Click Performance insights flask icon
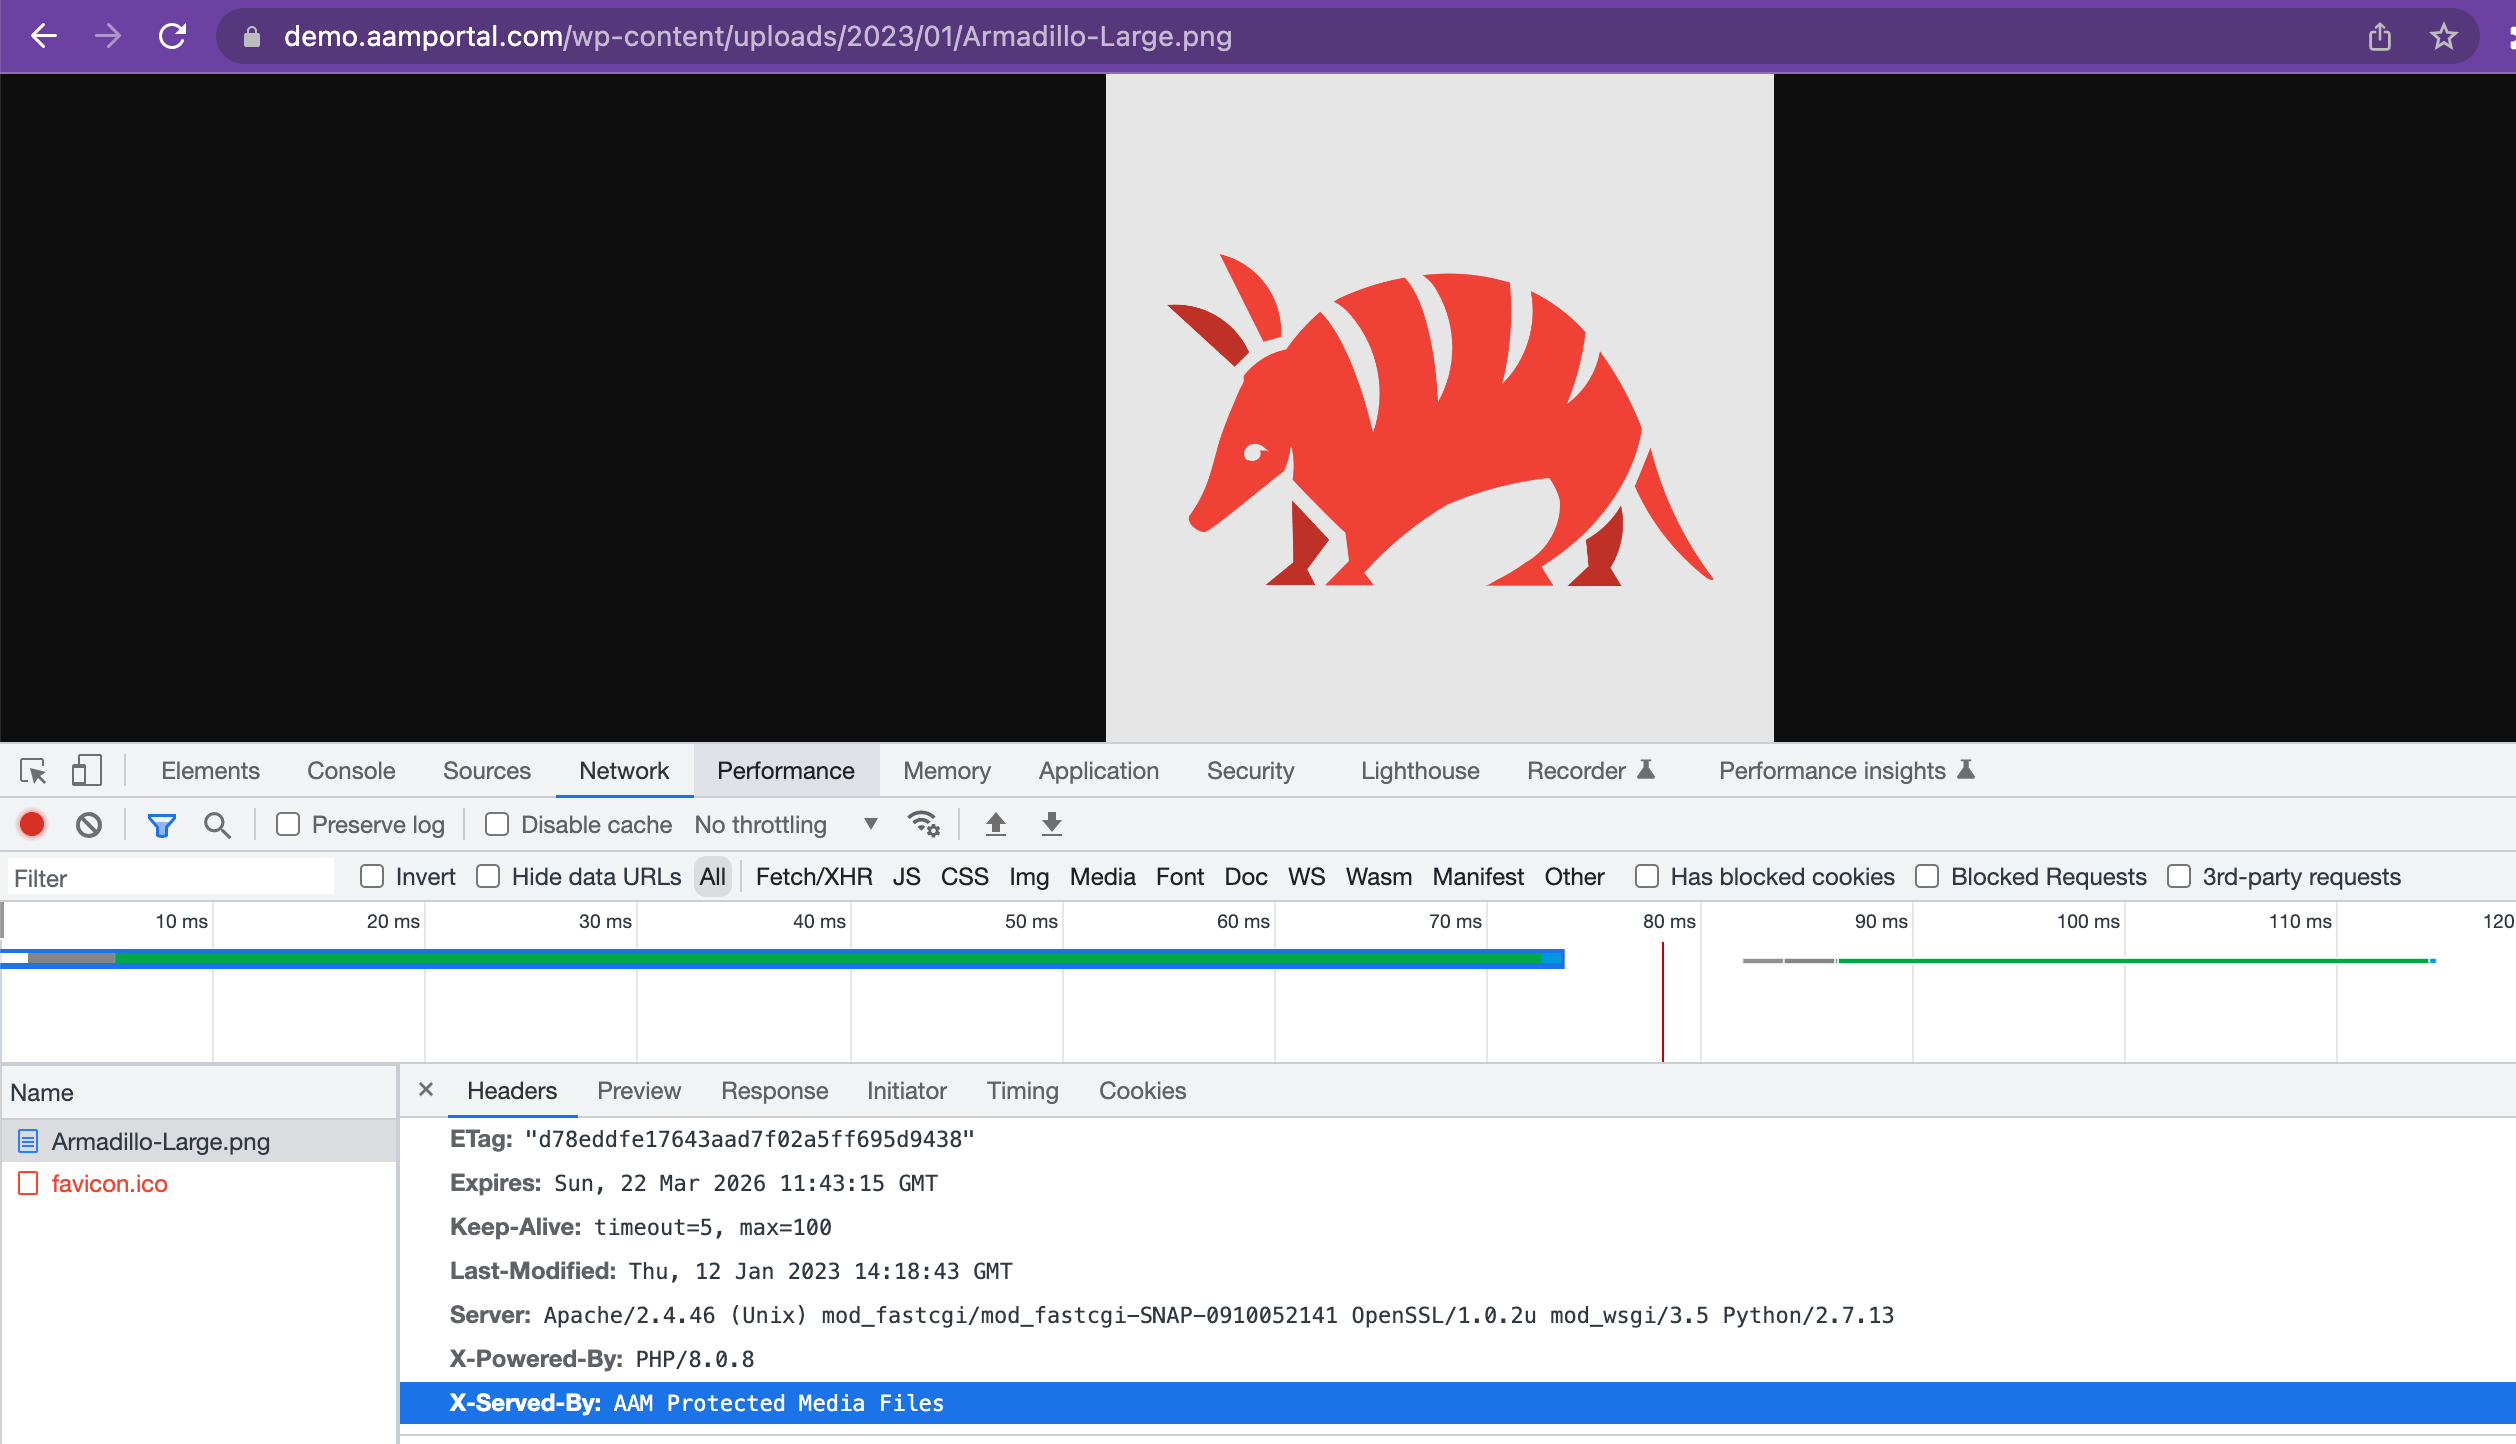 1966,769
